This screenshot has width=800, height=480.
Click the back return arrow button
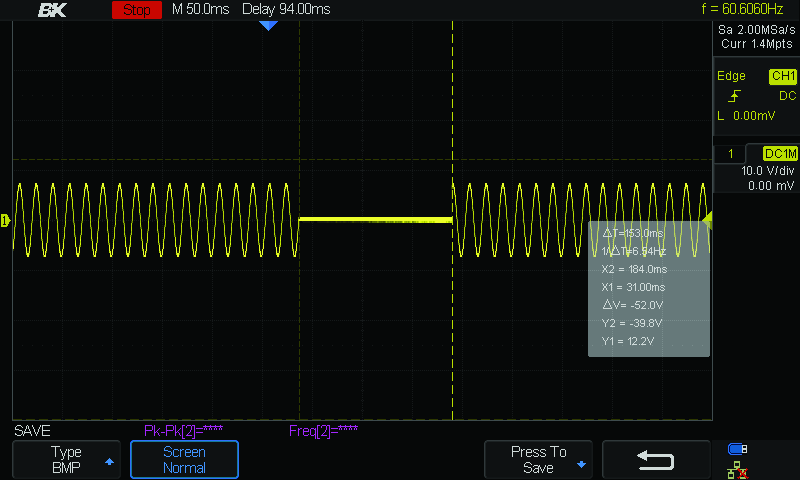coord(656,460)
